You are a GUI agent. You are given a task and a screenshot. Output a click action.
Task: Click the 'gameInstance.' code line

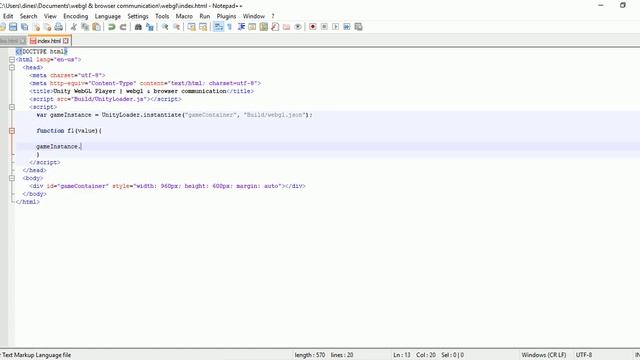(59, 147)
